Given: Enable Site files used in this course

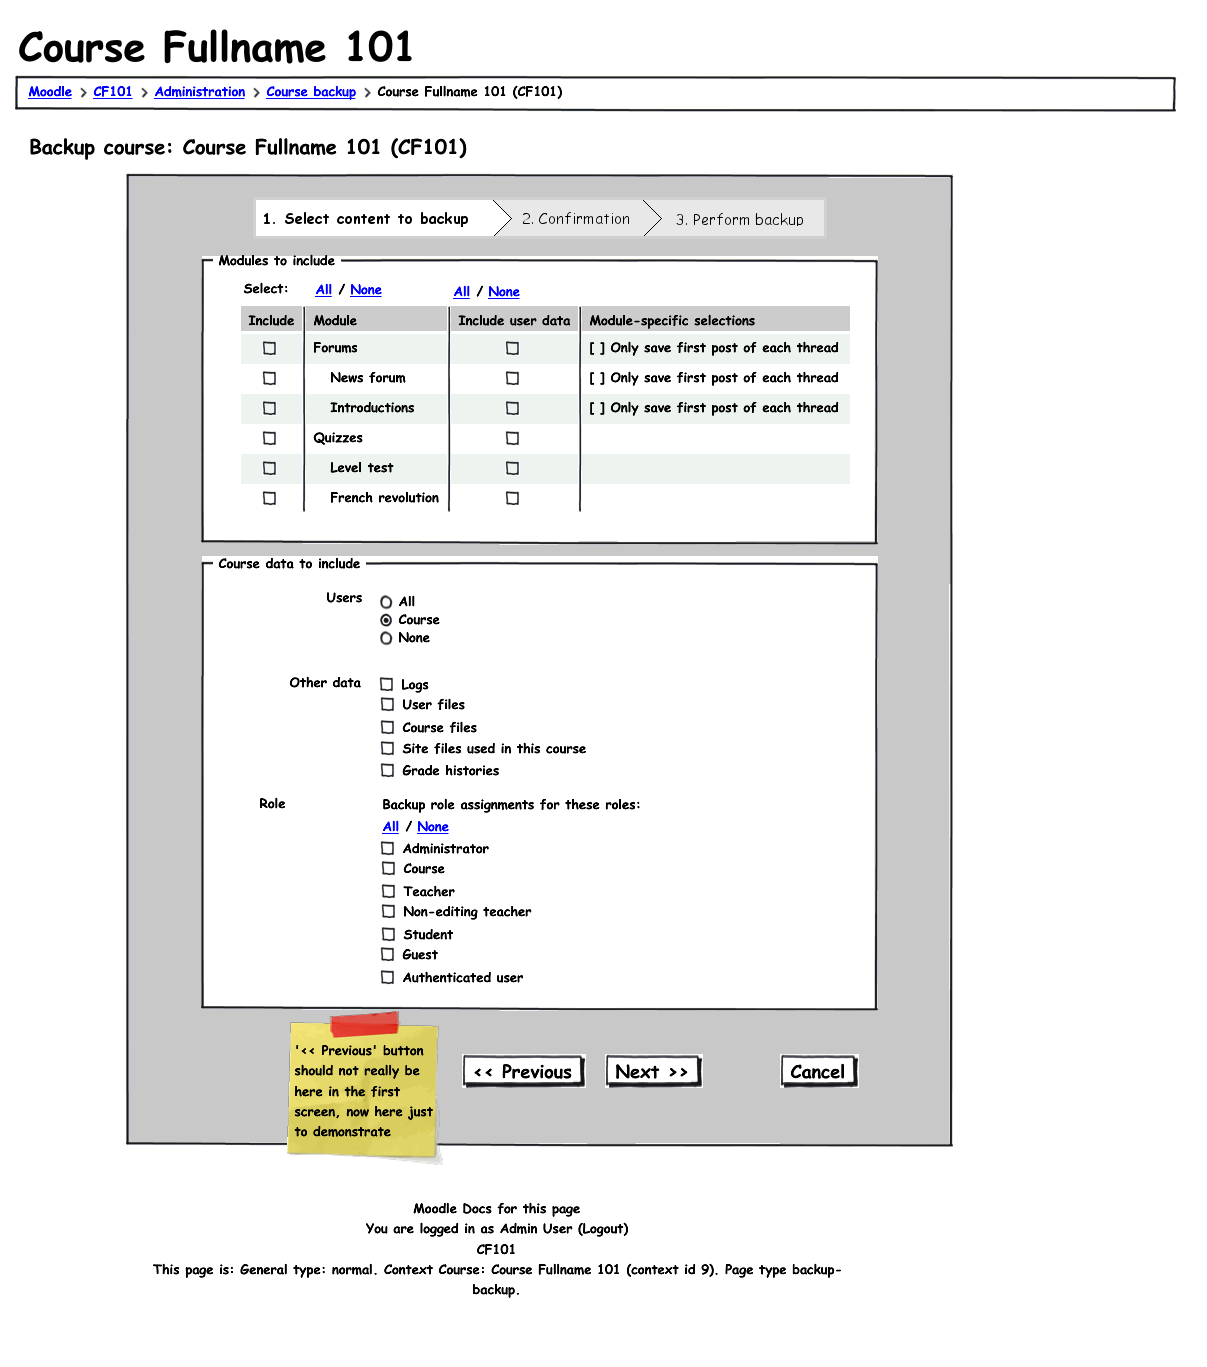Looking at the screenshot, I should coord(387,748).
